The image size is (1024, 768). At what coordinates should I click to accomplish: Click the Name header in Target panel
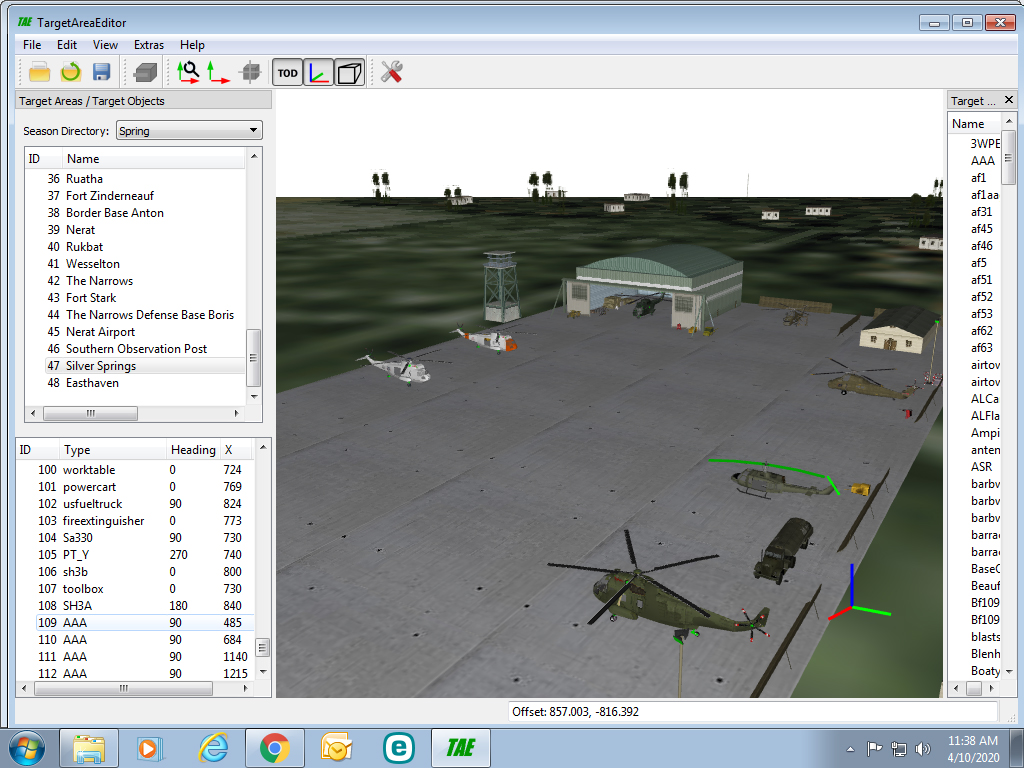pos(974,123)
